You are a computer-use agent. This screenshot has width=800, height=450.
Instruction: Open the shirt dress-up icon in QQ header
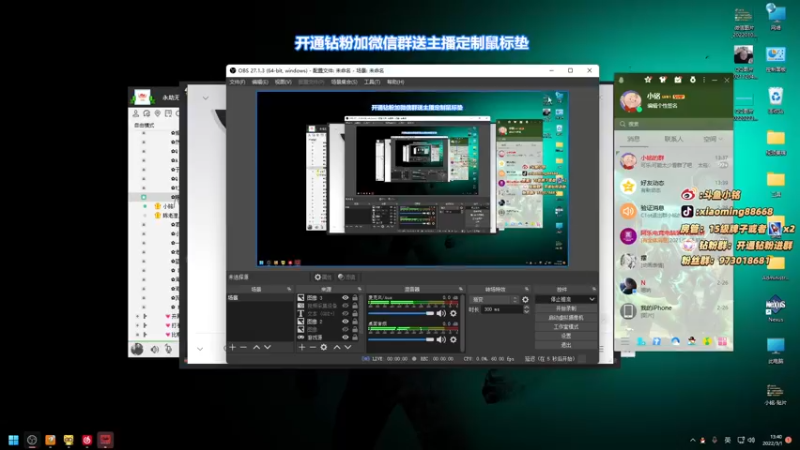[663, 80]
